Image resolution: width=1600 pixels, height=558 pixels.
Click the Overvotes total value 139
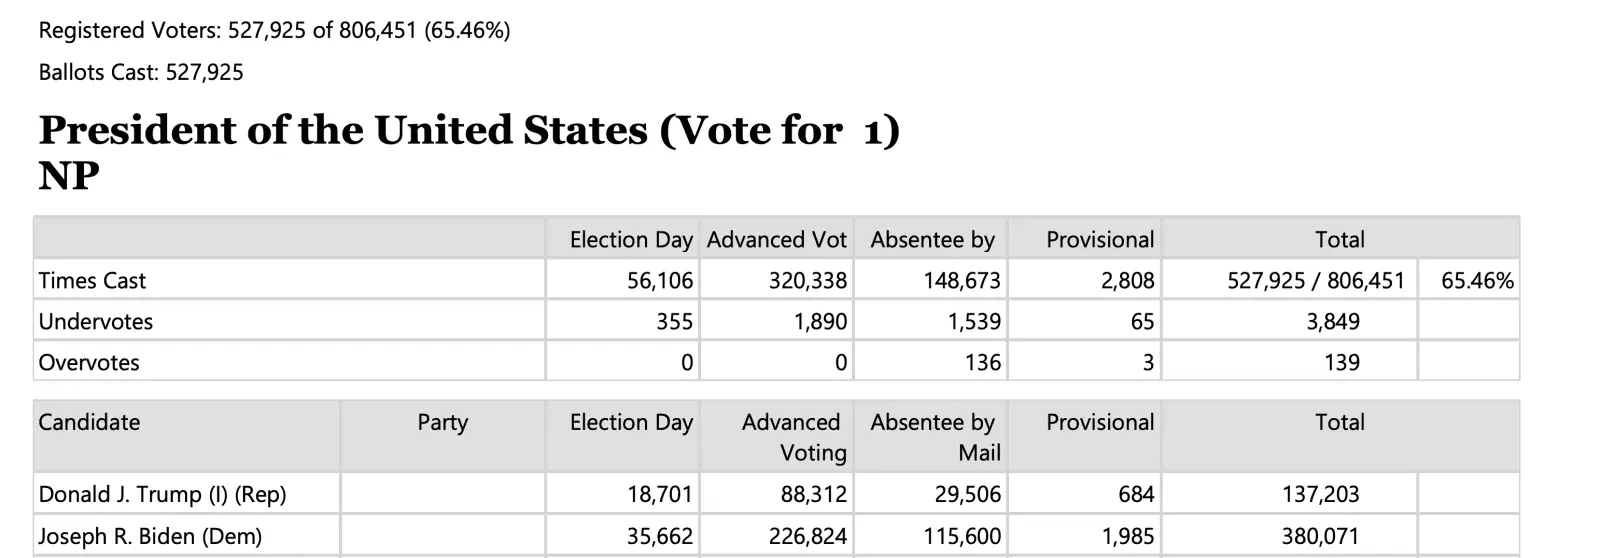(x=1341, y=363)
